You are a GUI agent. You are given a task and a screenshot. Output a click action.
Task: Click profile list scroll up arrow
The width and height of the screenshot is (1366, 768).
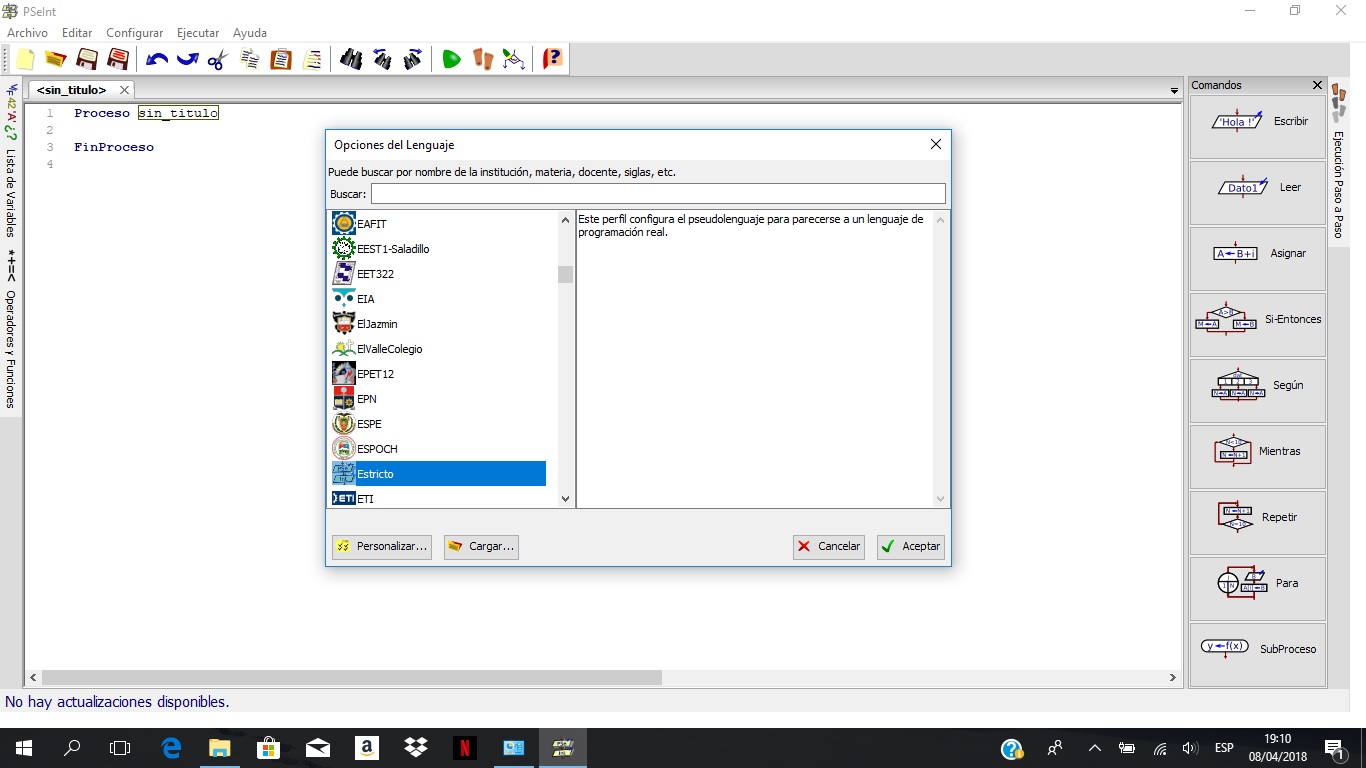[565, 219]
